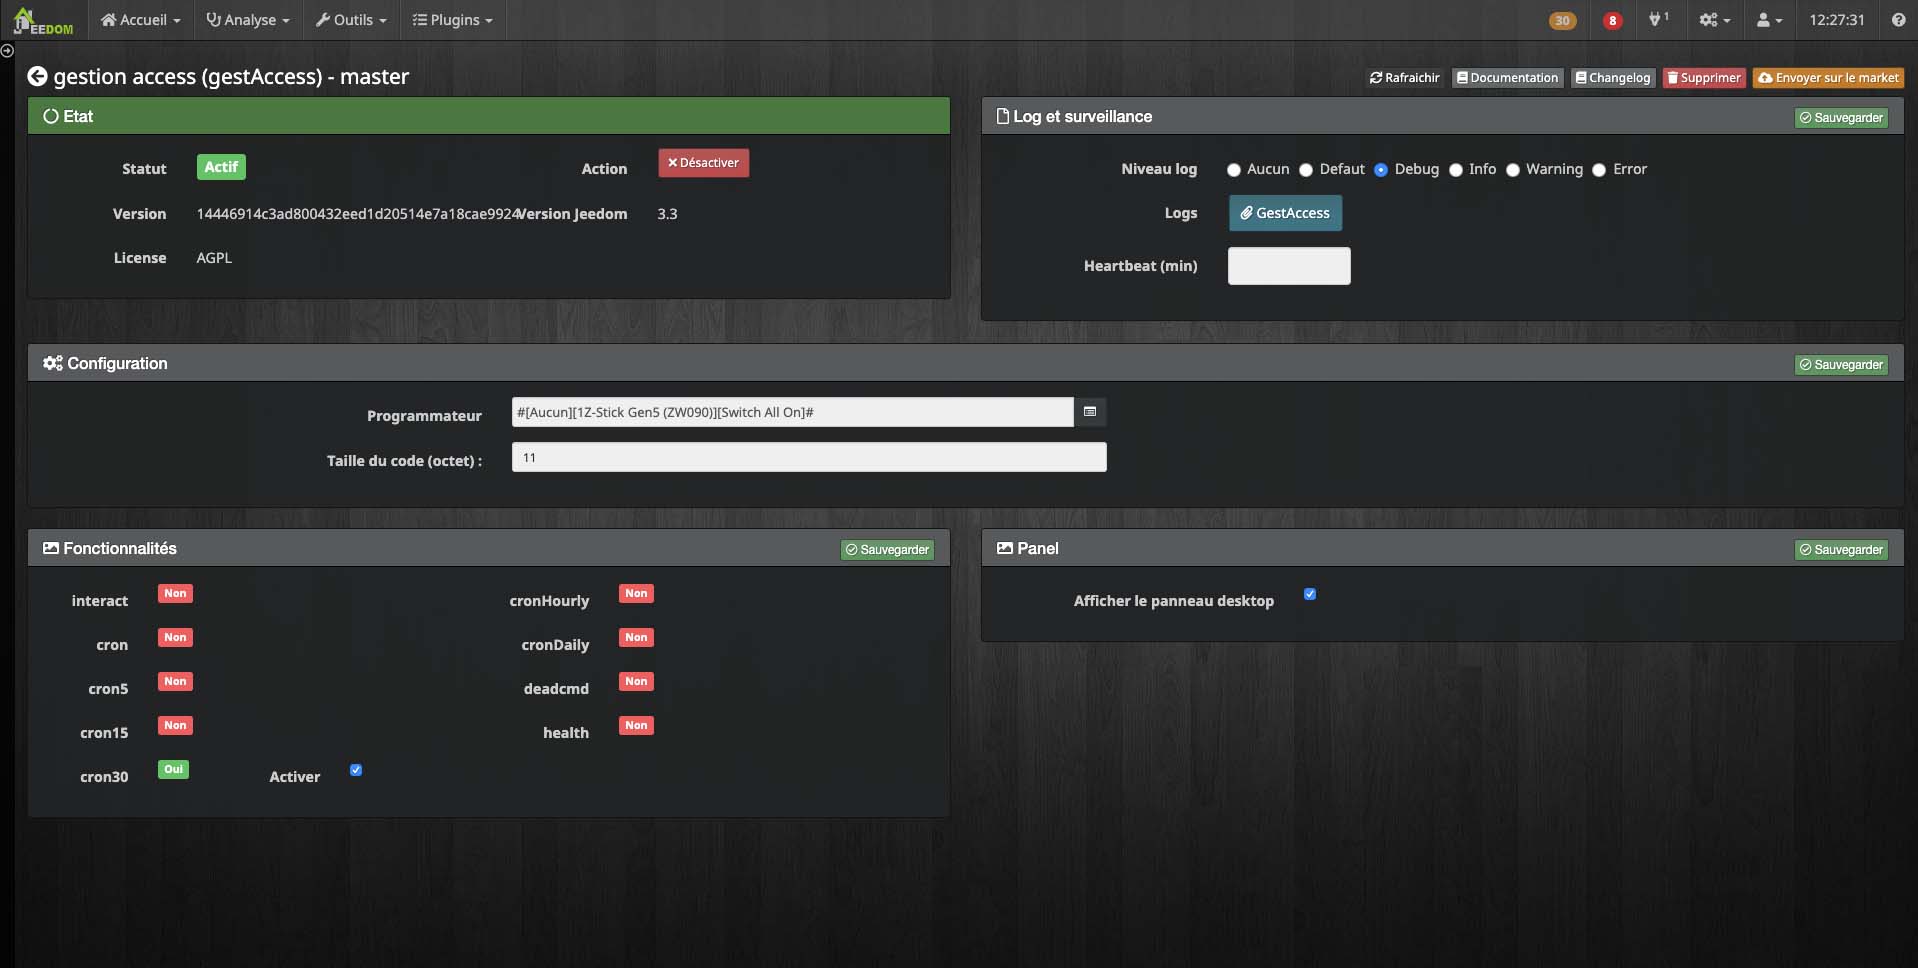Click the plugin version hash text
Image resolution: width=1918 pixels, height=968 pixels.
358,214
